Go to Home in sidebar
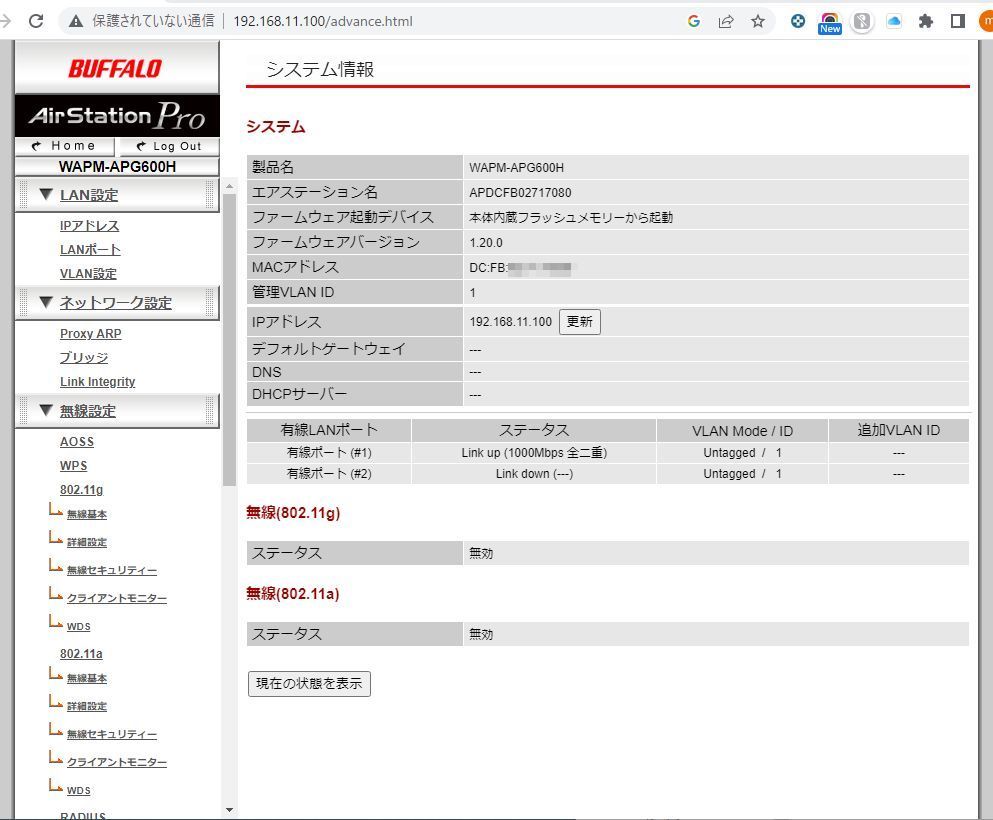Viewport: 993px width, 820px height. pos(65,146)
